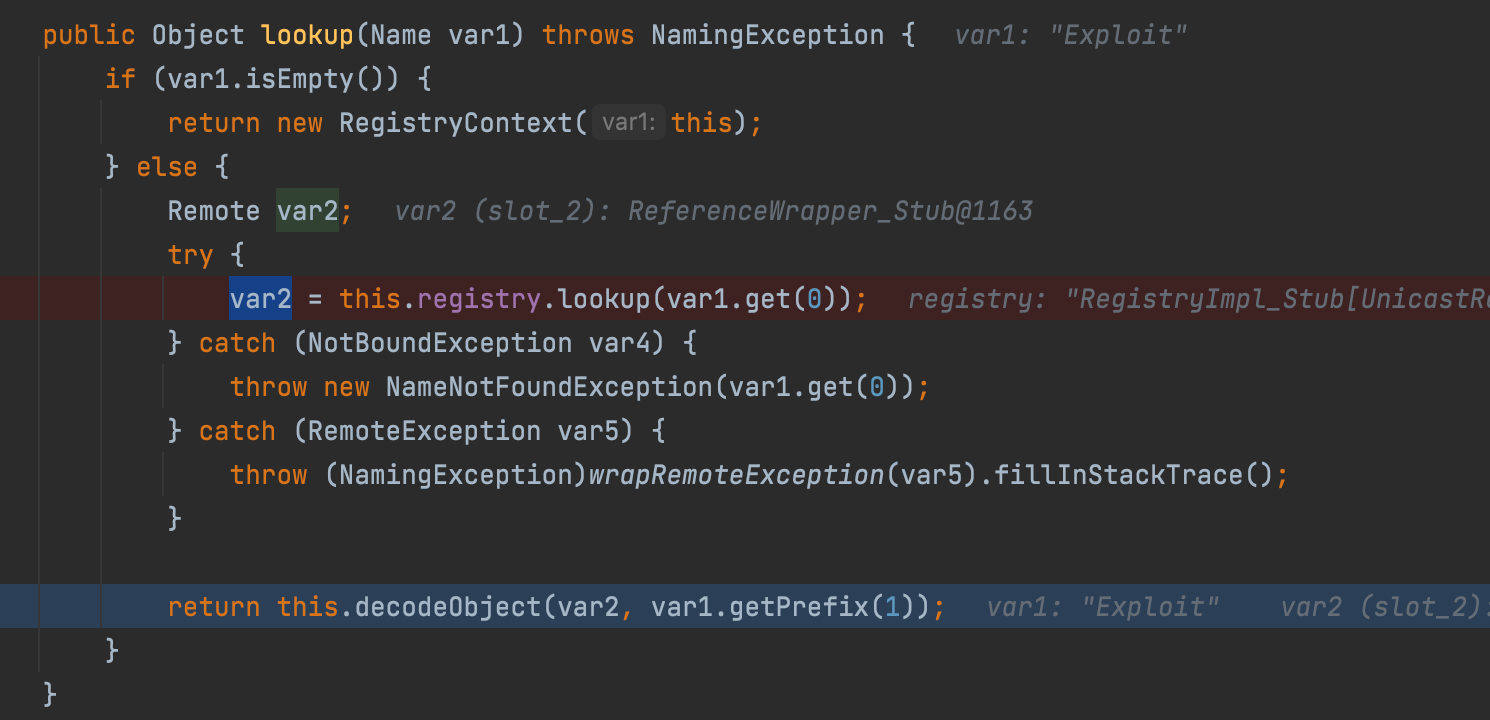Click the try keyword
This screenshot has width=1490, height=720.
coord(190,255)
